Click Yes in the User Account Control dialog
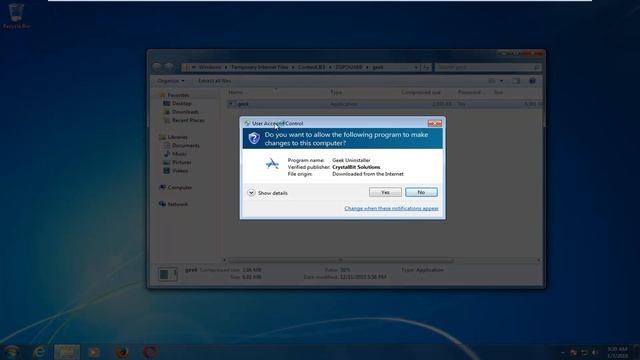 coord(385,192)
